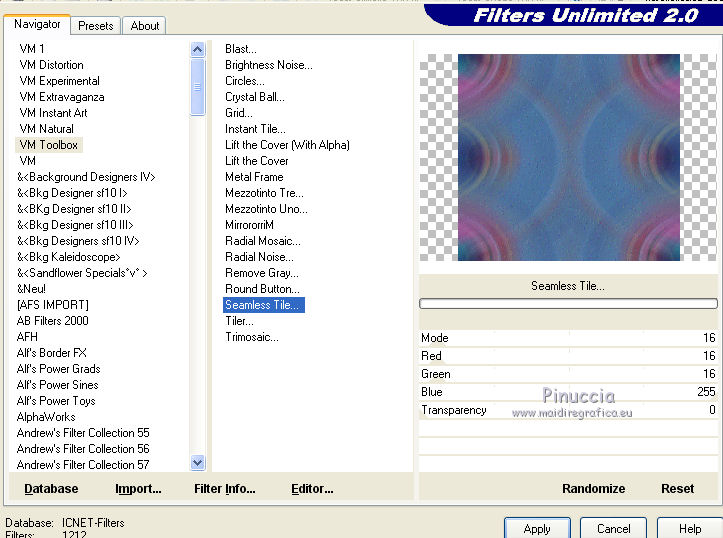Pick the Trimosaic... filter
The image size is (723, 538).
252,337
